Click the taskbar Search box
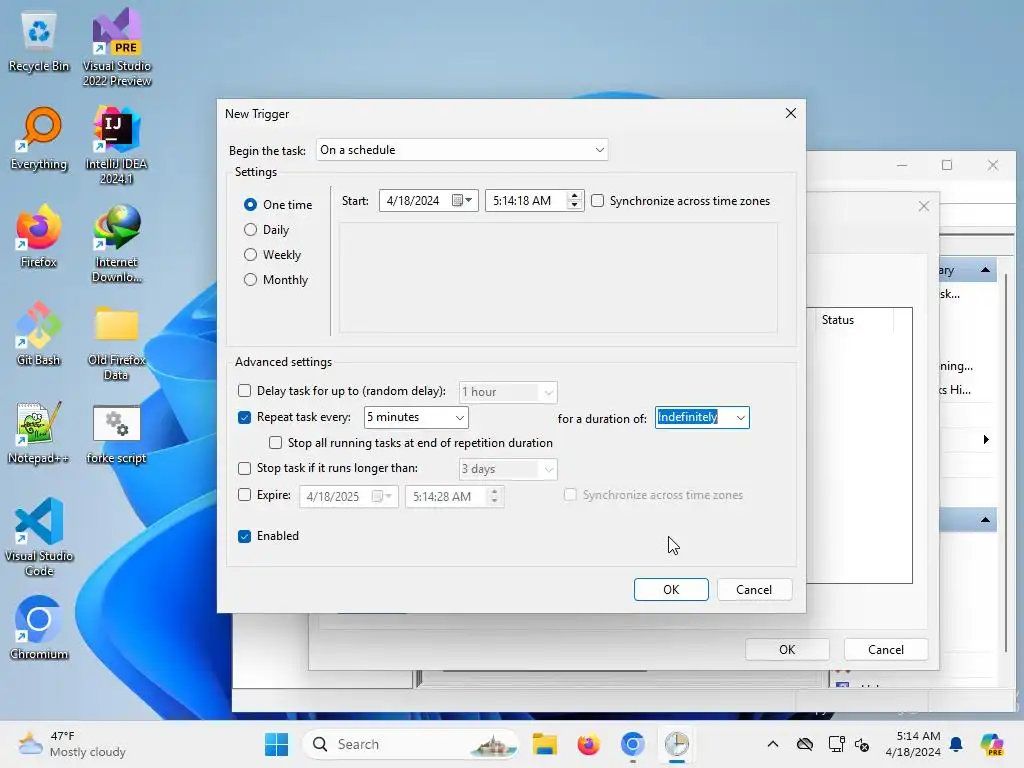Viewport: 1024px width, 768px height. [x=410, y=744]
